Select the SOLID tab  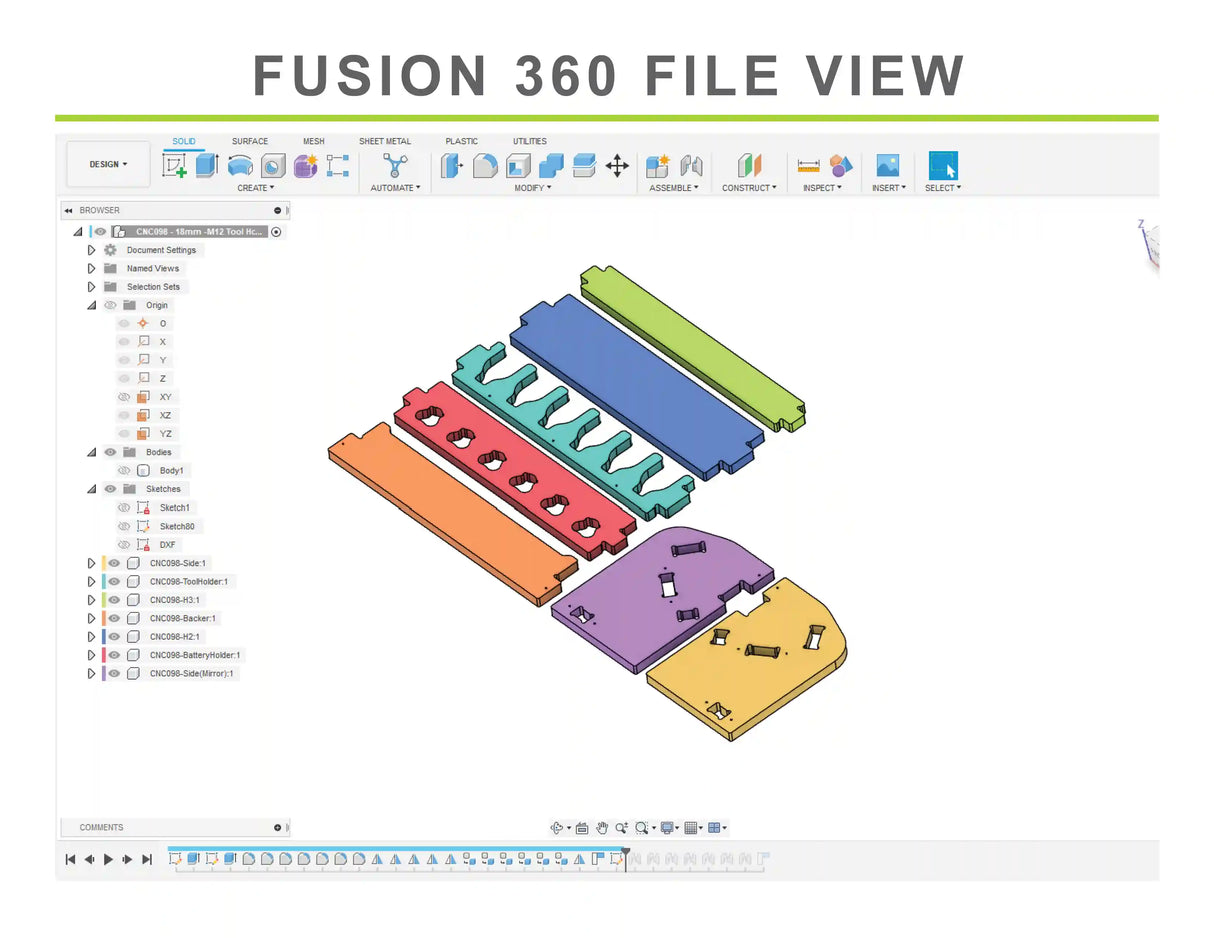[x=184, y=141]
